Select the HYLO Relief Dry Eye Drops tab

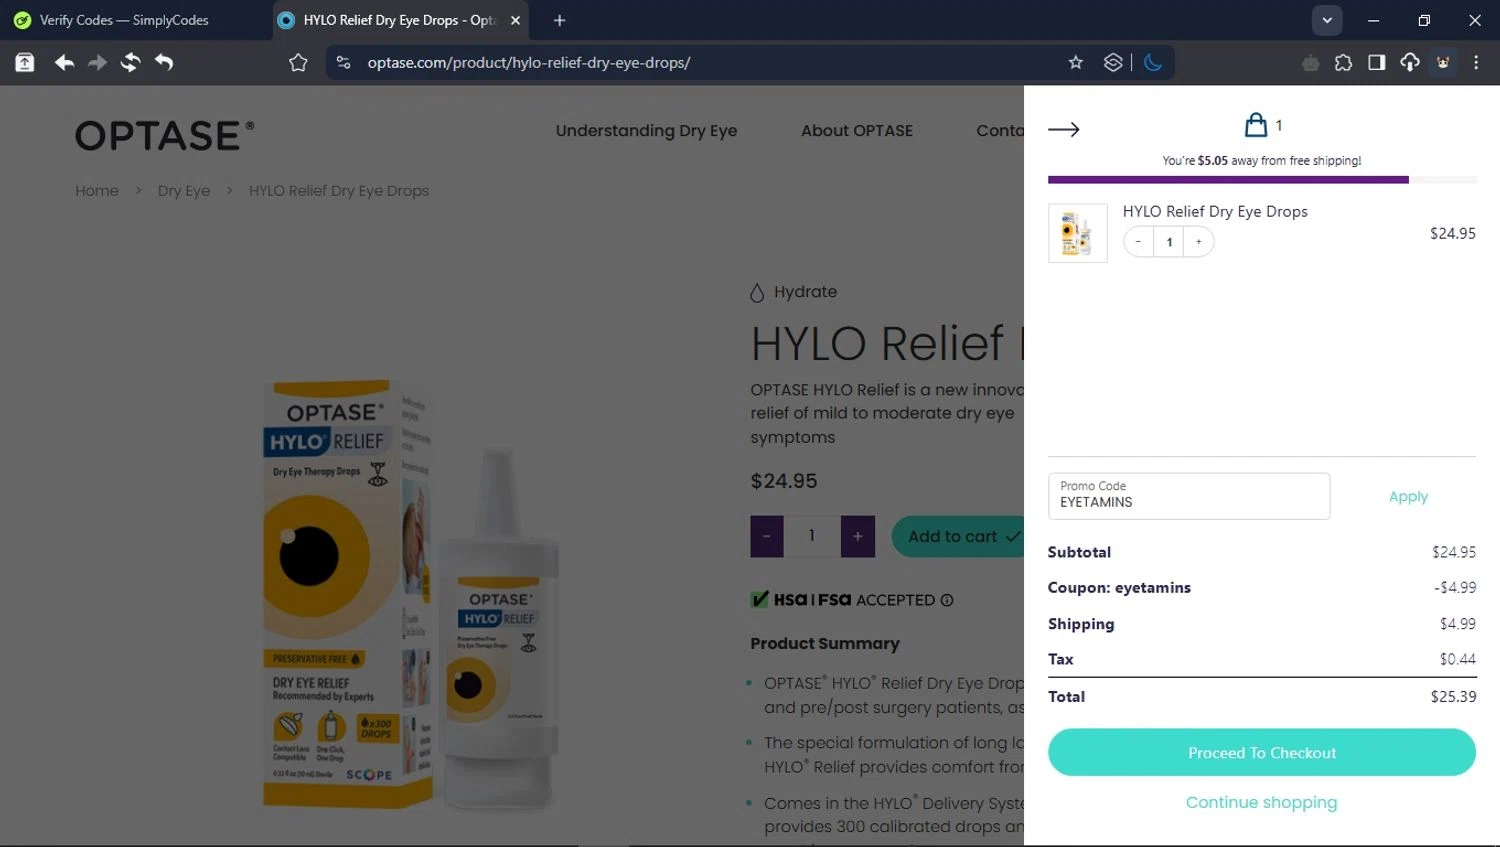click(x=398, y=20)
